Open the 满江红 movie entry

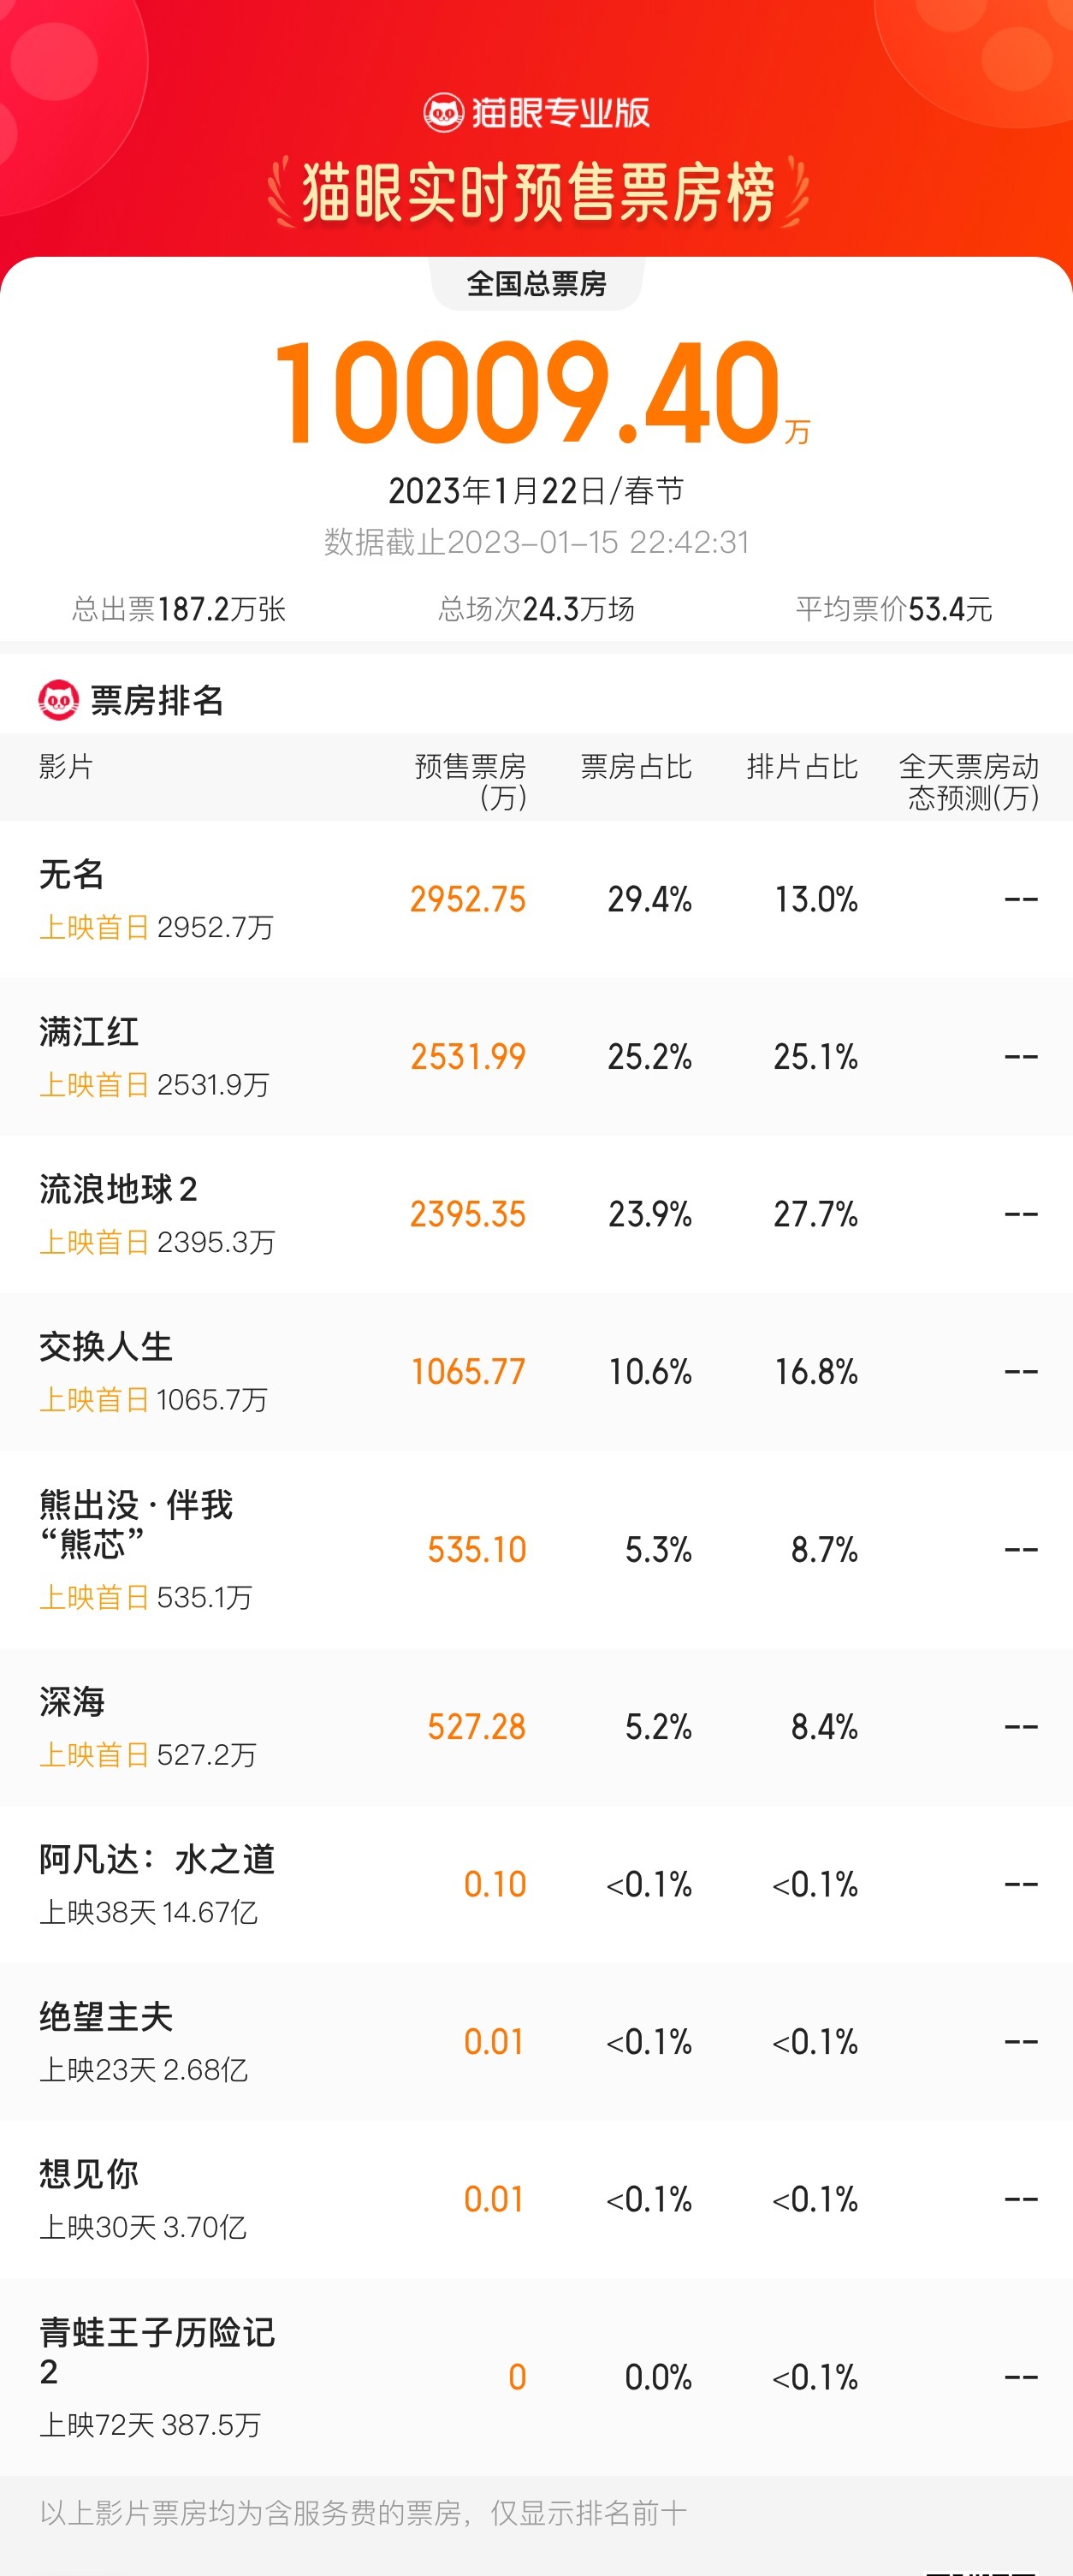(x=89, y=1032)
